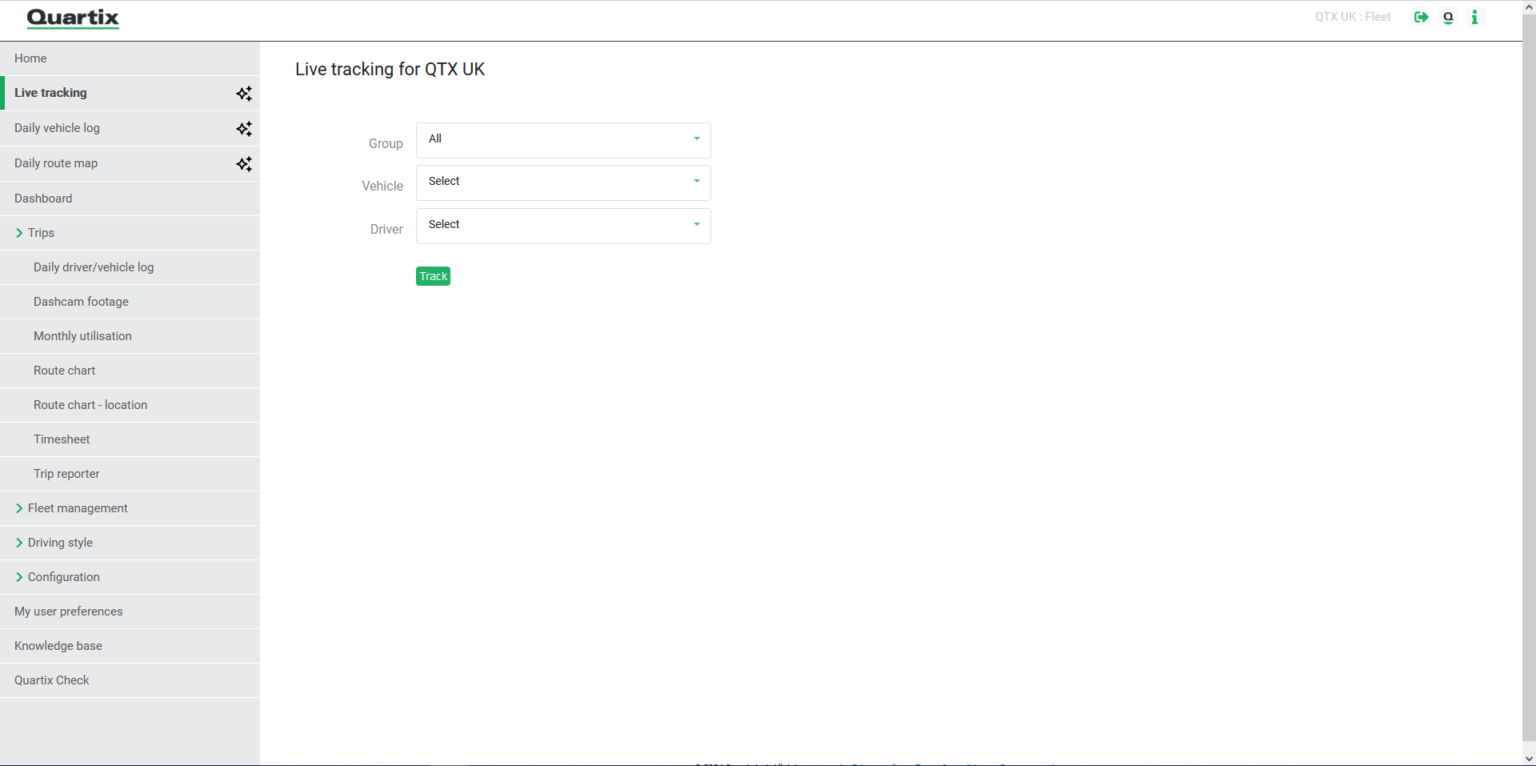Viewport: 1536px width, 766px height.
Task: Open the Group dropdown
Action: tap(563, 140)
